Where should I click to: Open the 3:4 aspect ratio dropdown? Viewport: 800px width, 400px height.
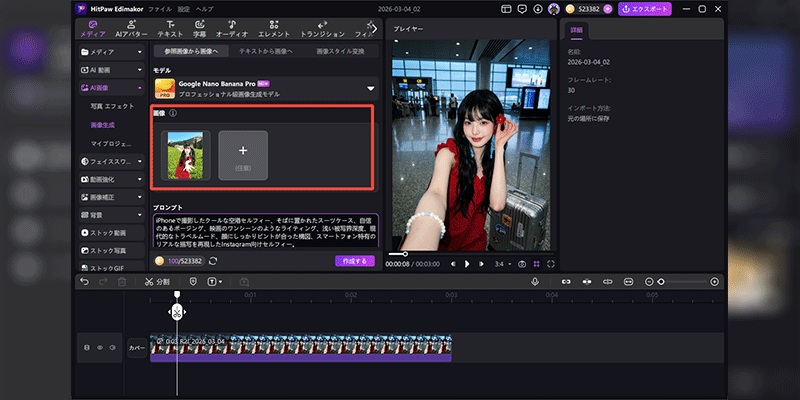coord(503,264)
